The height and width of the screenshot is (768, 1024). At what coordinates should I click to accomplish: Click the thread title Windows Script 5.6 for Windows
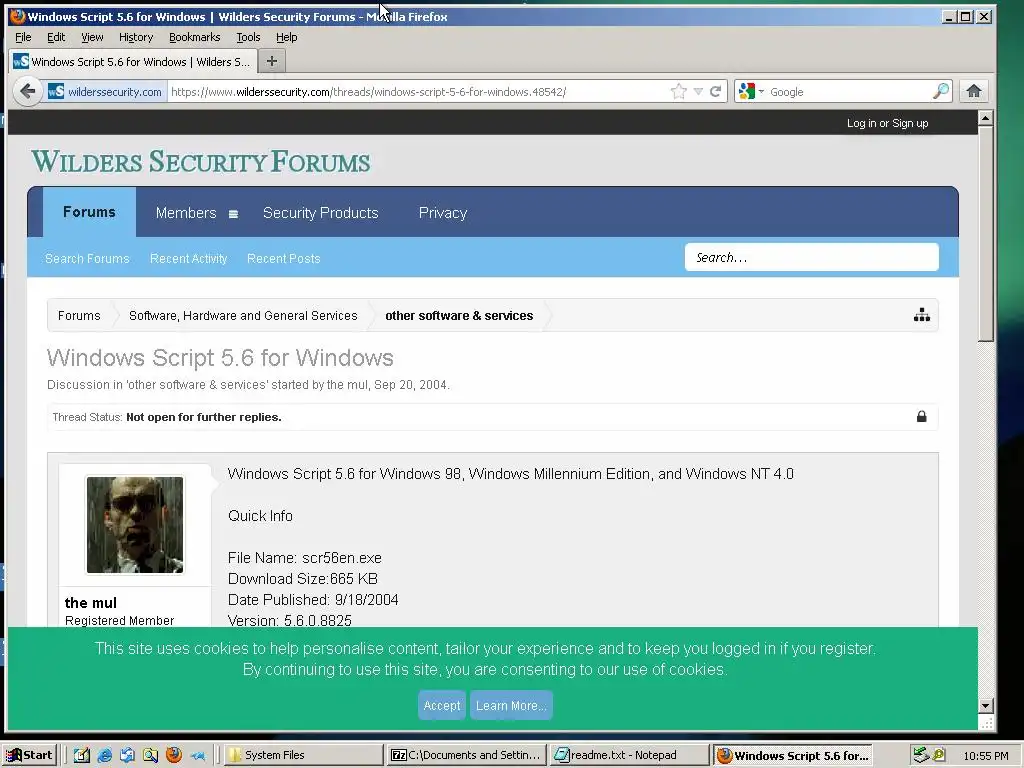pos(220,358)
